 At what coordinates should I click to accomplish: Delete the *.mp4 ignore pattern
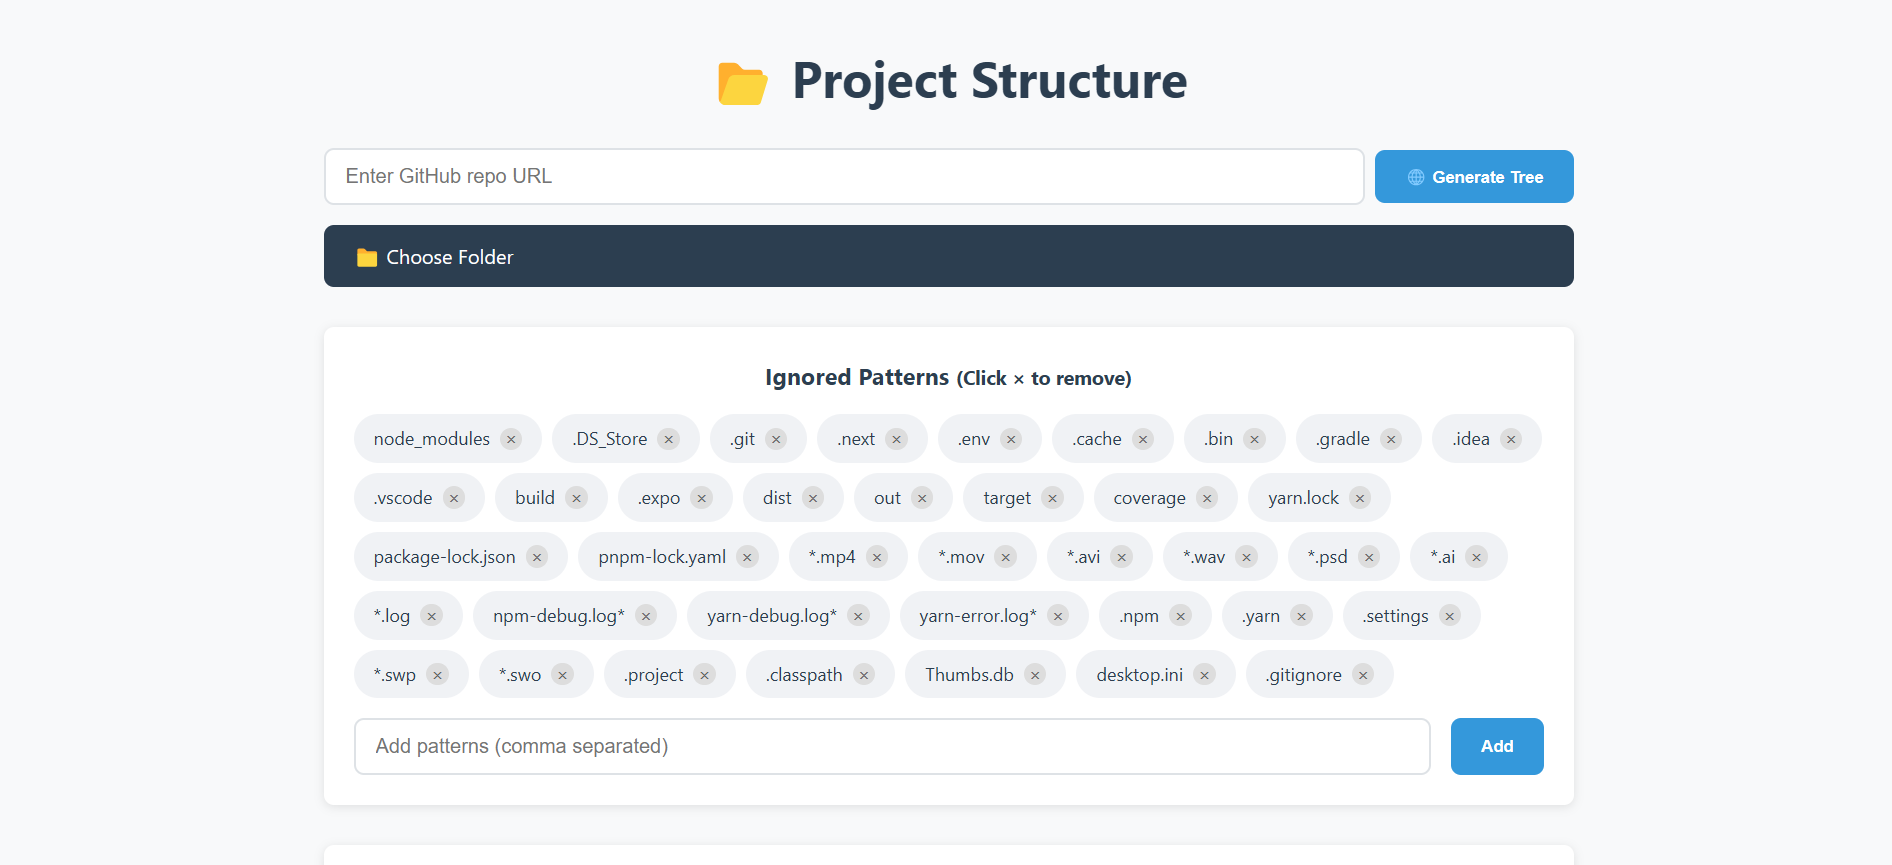coord(877,557)
